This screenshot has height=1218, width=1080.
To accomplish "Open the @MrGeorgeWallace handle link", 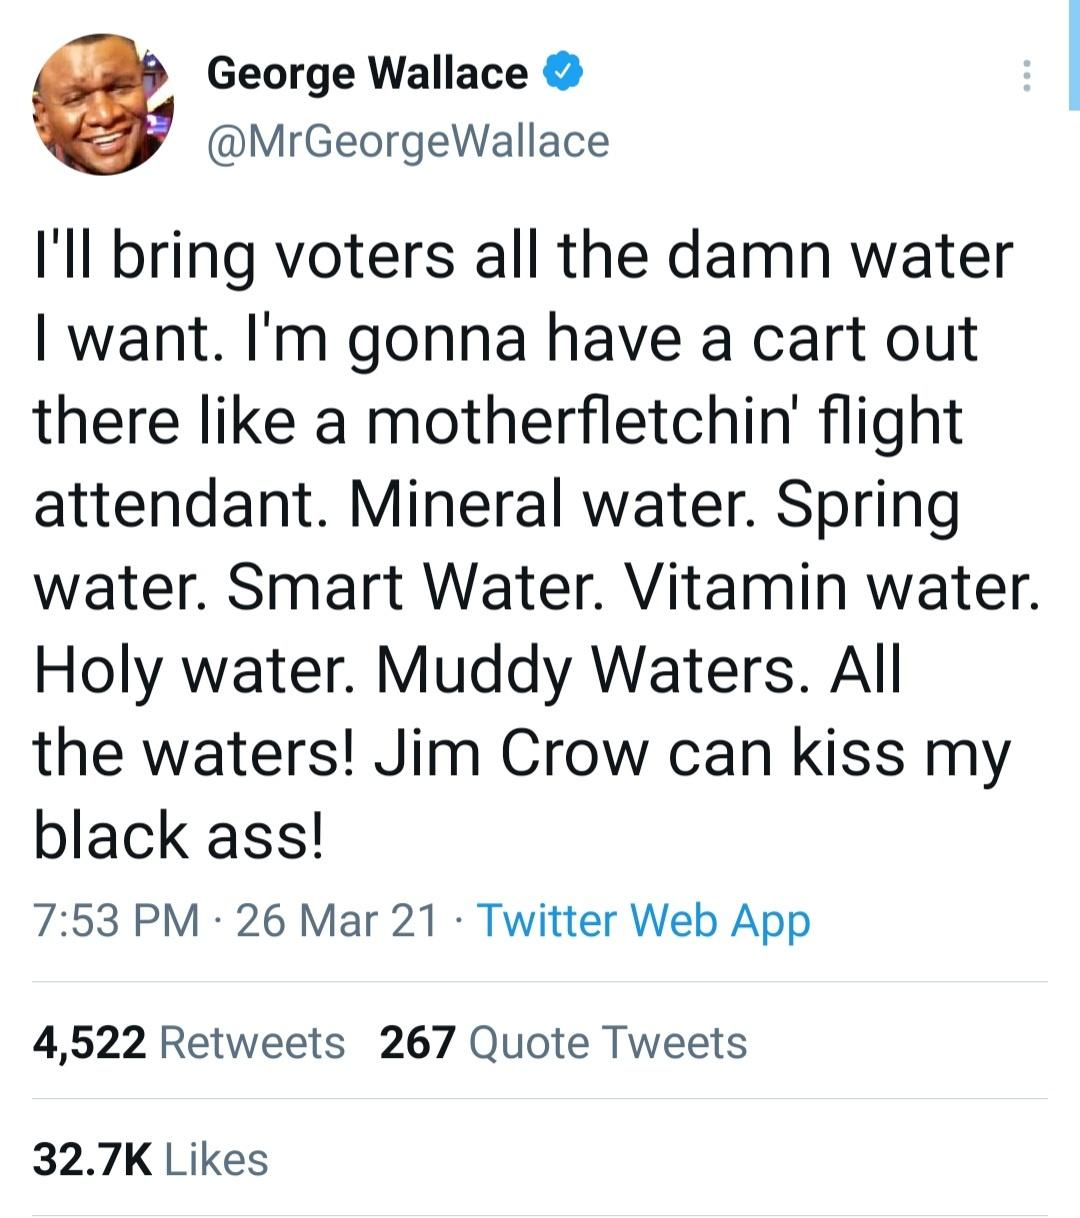I will [407, 141].
